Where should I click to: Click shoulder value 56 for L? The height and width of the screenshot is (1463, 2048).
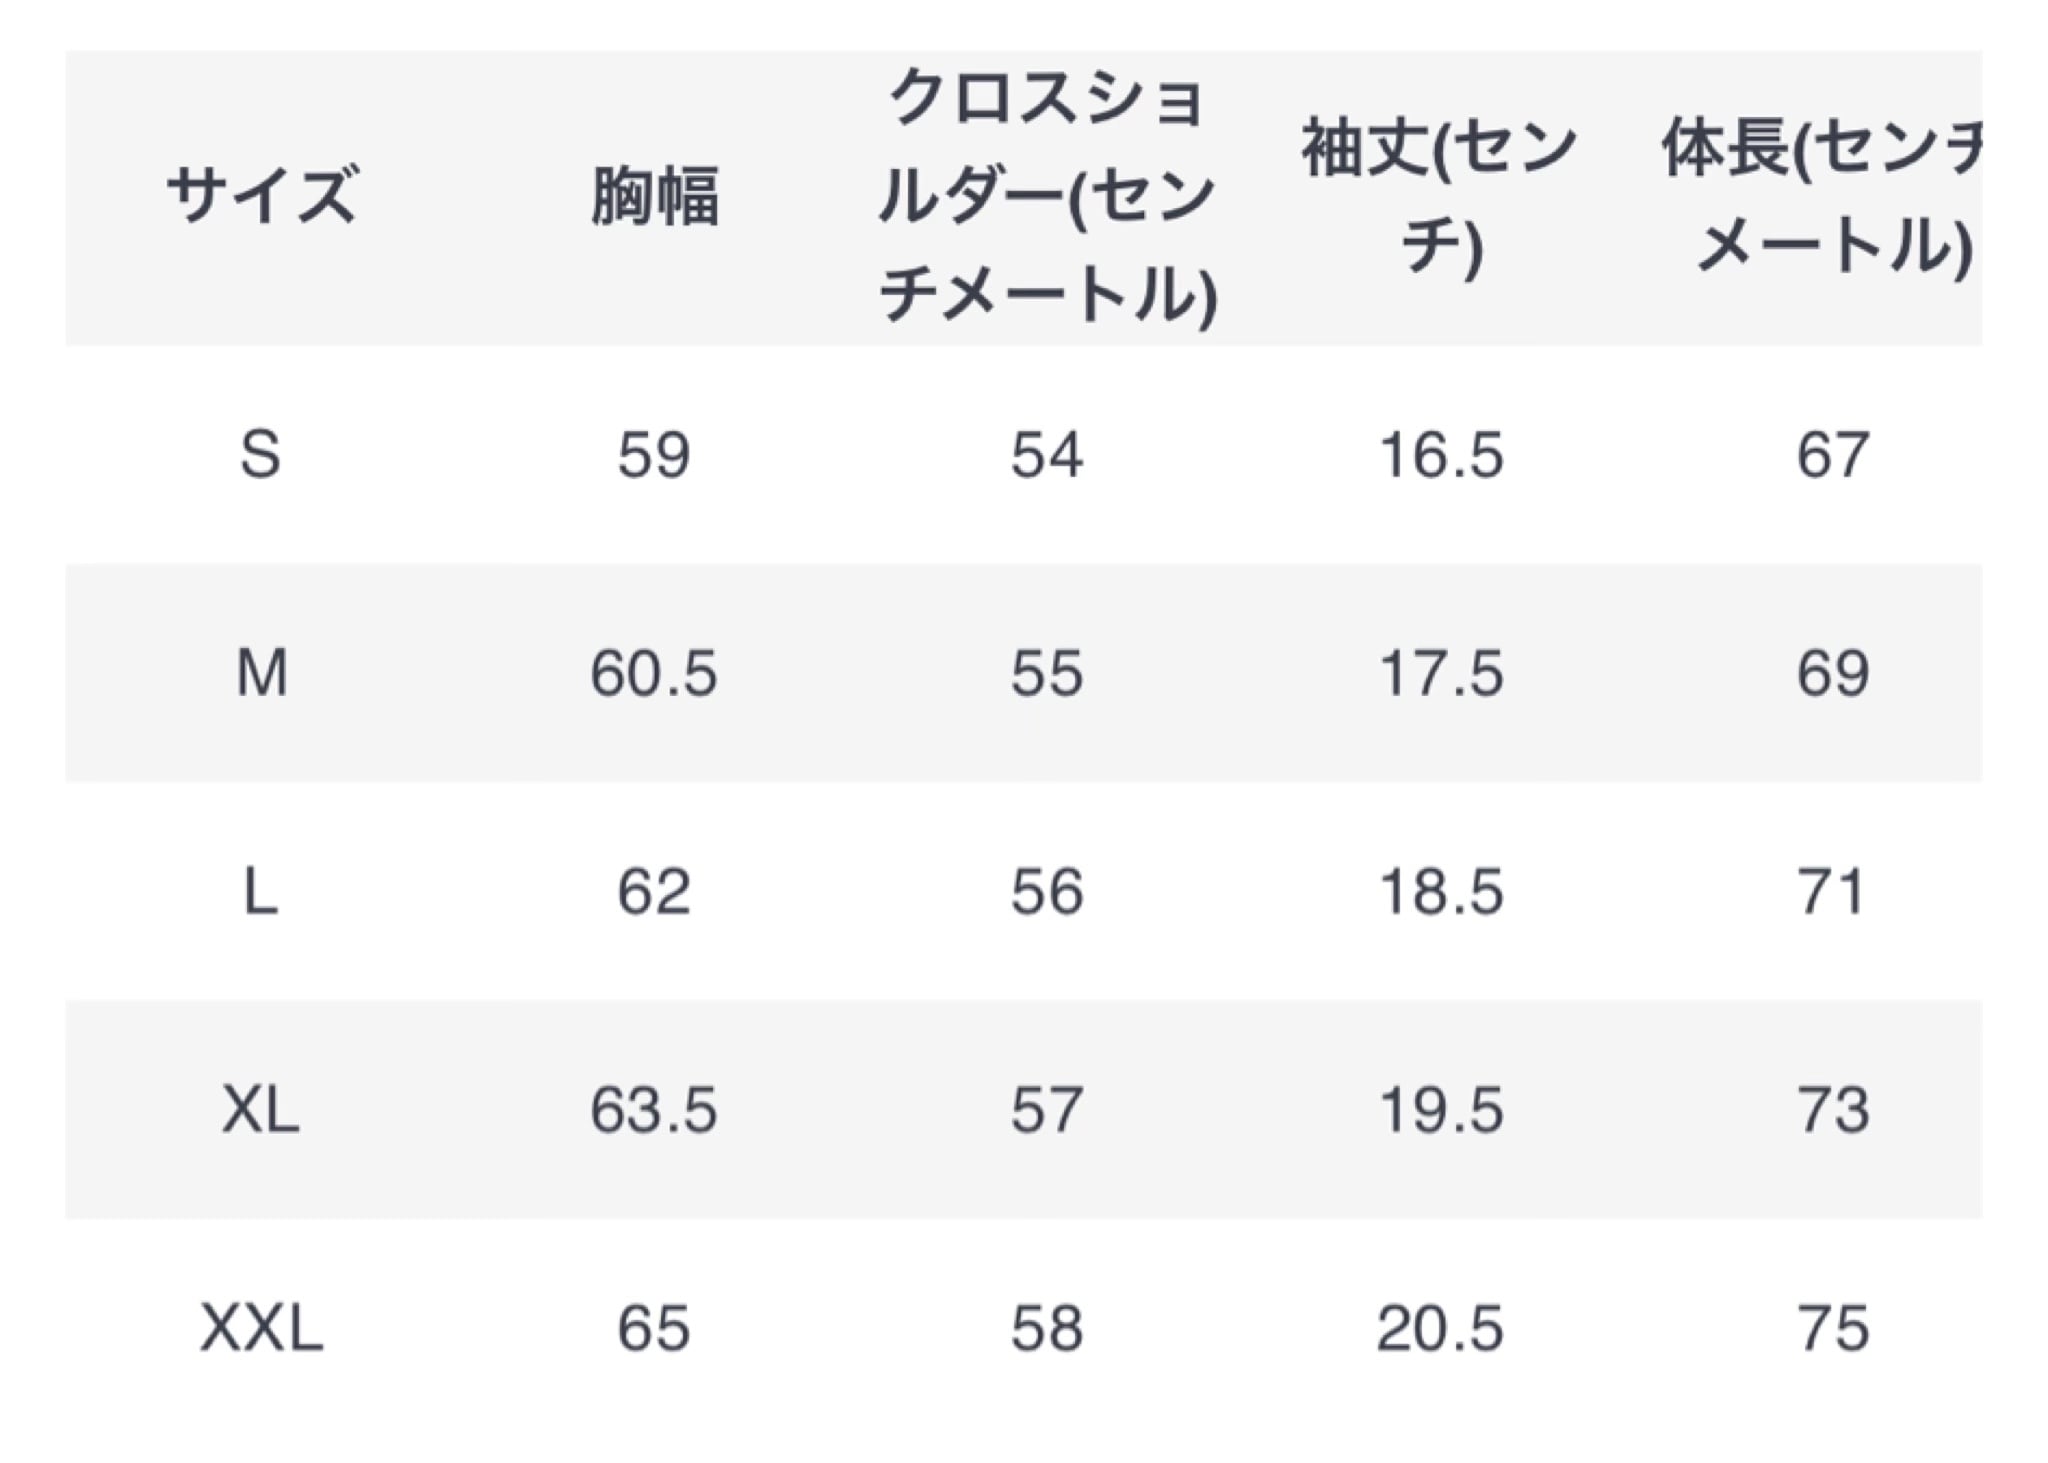click(x=1047, y=892)
